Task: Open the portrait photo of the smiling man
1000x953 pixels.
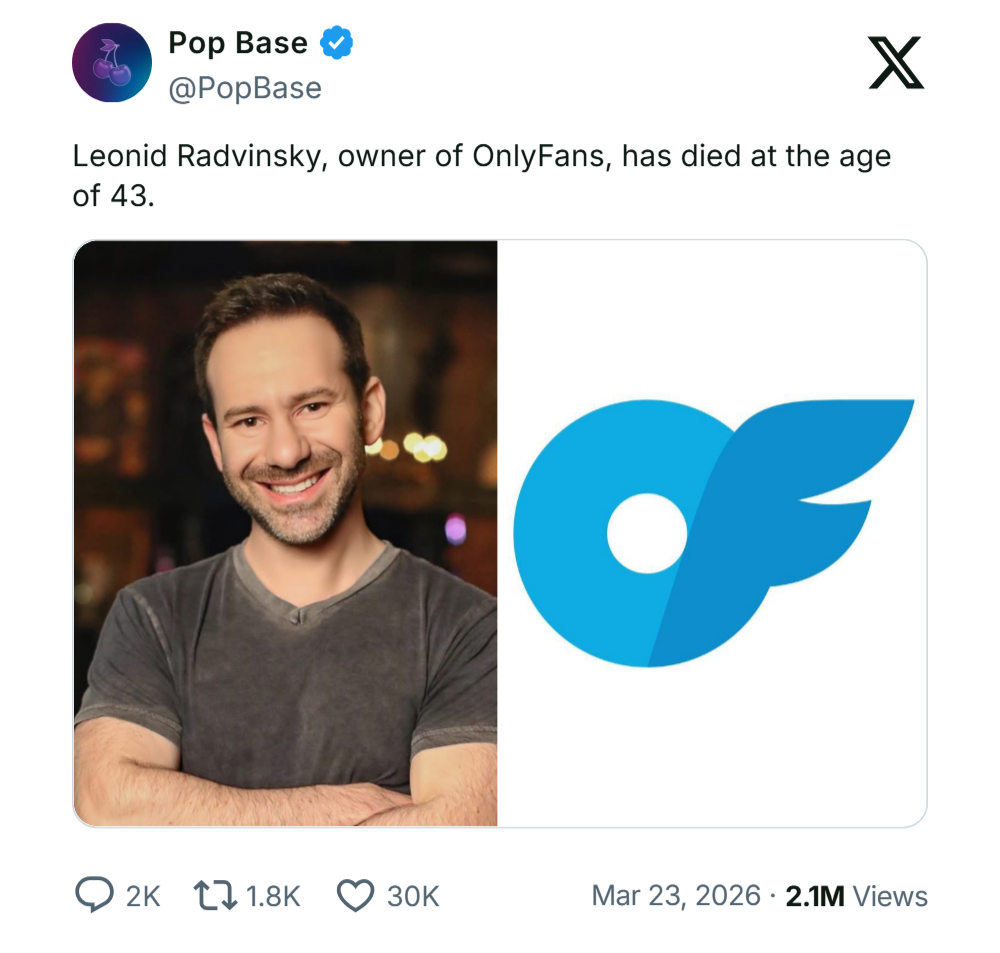Action: coord(286,533)
